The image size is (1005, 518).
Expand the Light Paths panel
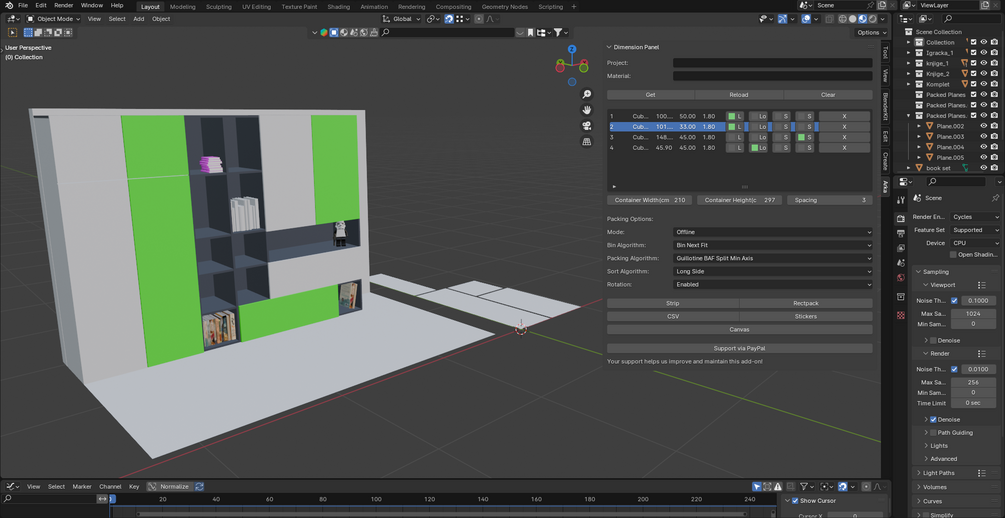pyautogui.click(x=939, y=473)
